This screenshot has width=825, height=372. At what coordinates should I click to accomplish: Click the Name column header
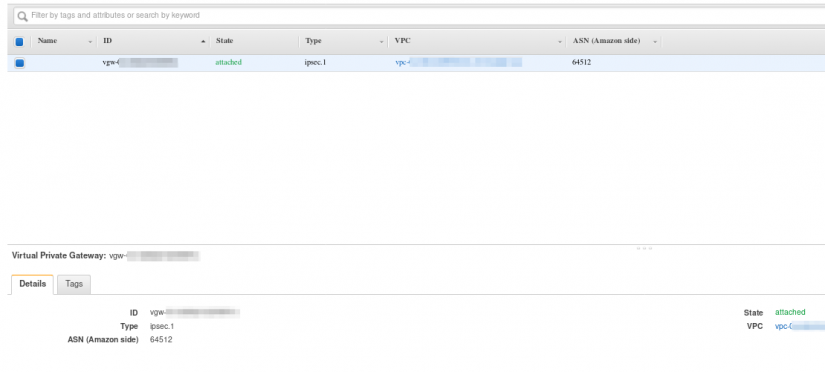[47, 41]
